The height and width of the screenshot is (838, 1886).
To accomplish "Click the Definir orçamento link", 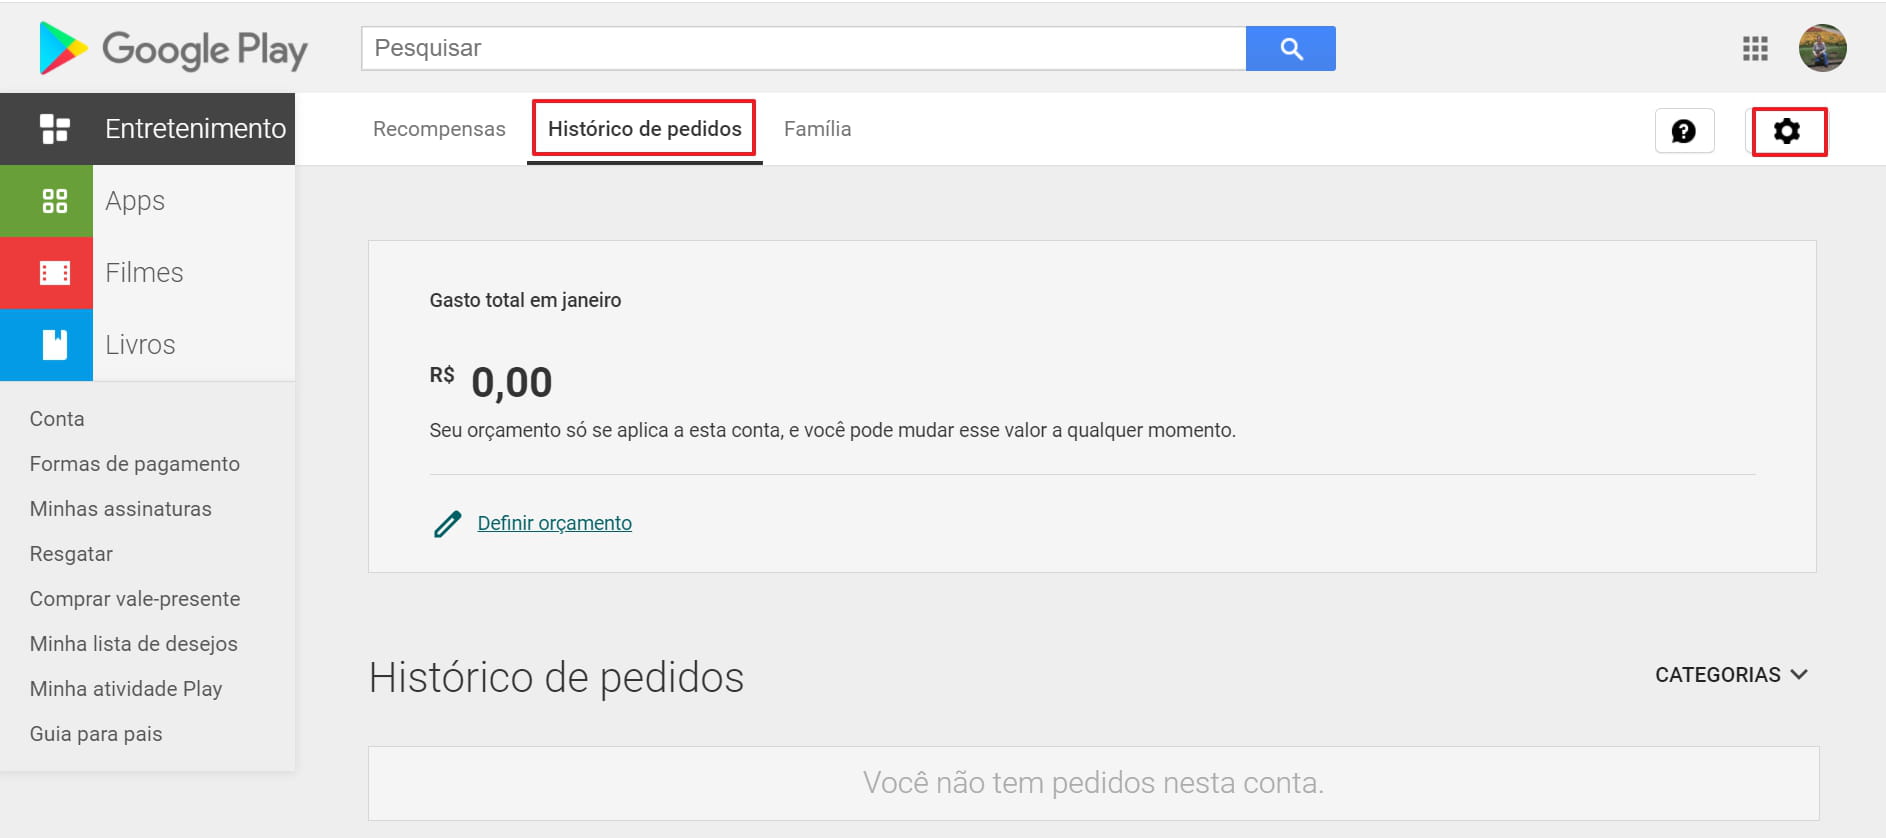I will coord(554,523).
